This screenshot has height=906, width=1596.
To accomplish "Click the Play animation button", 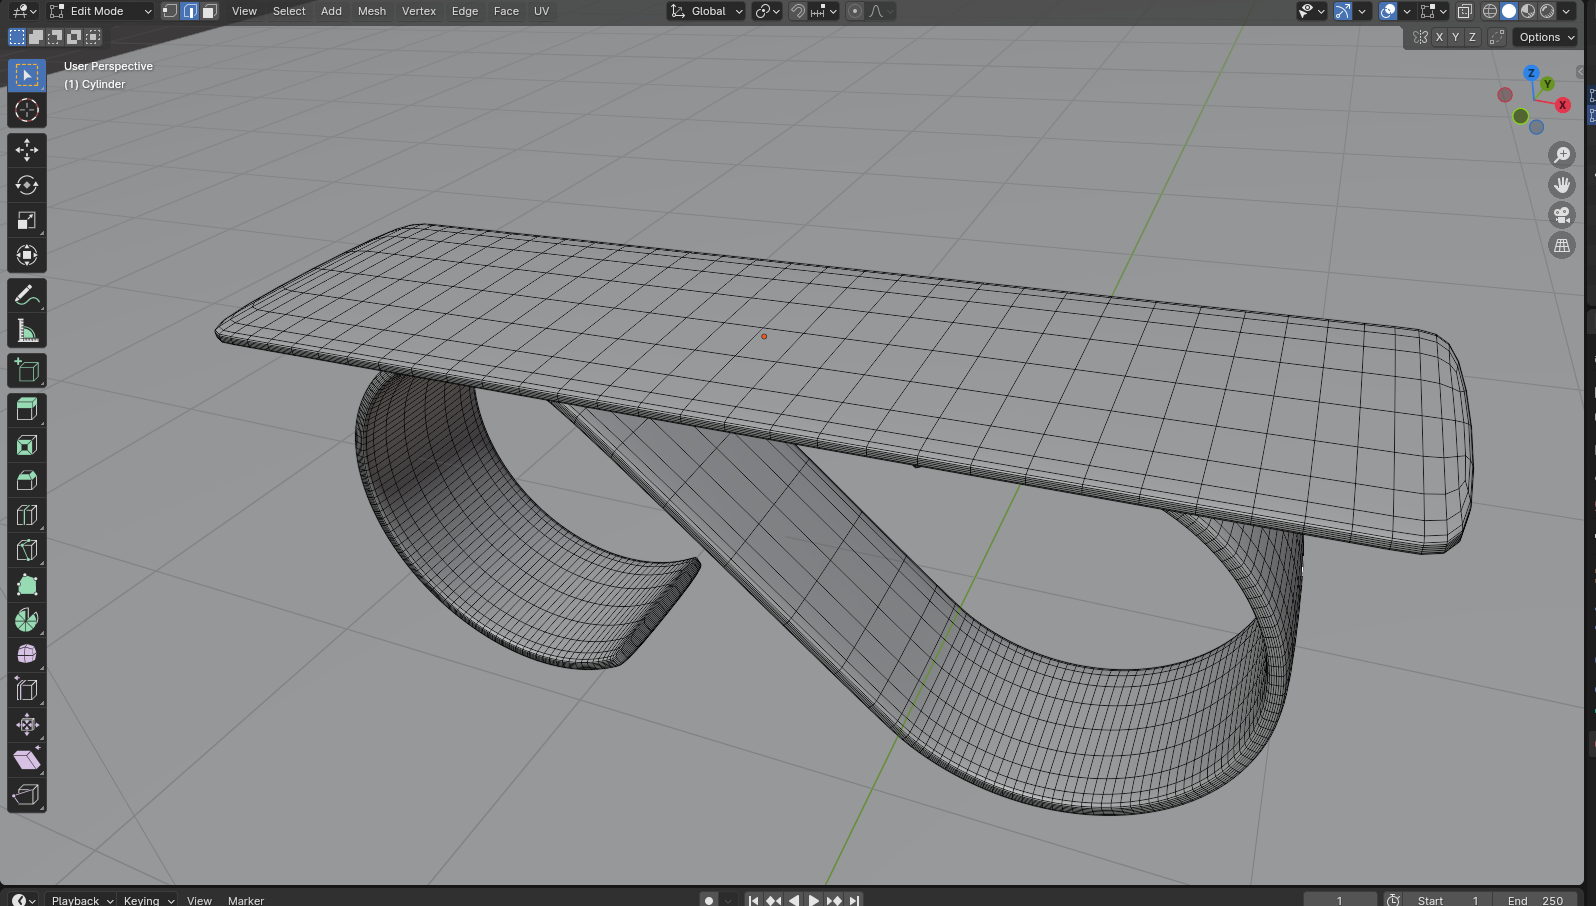I will (x=814, y=900).
